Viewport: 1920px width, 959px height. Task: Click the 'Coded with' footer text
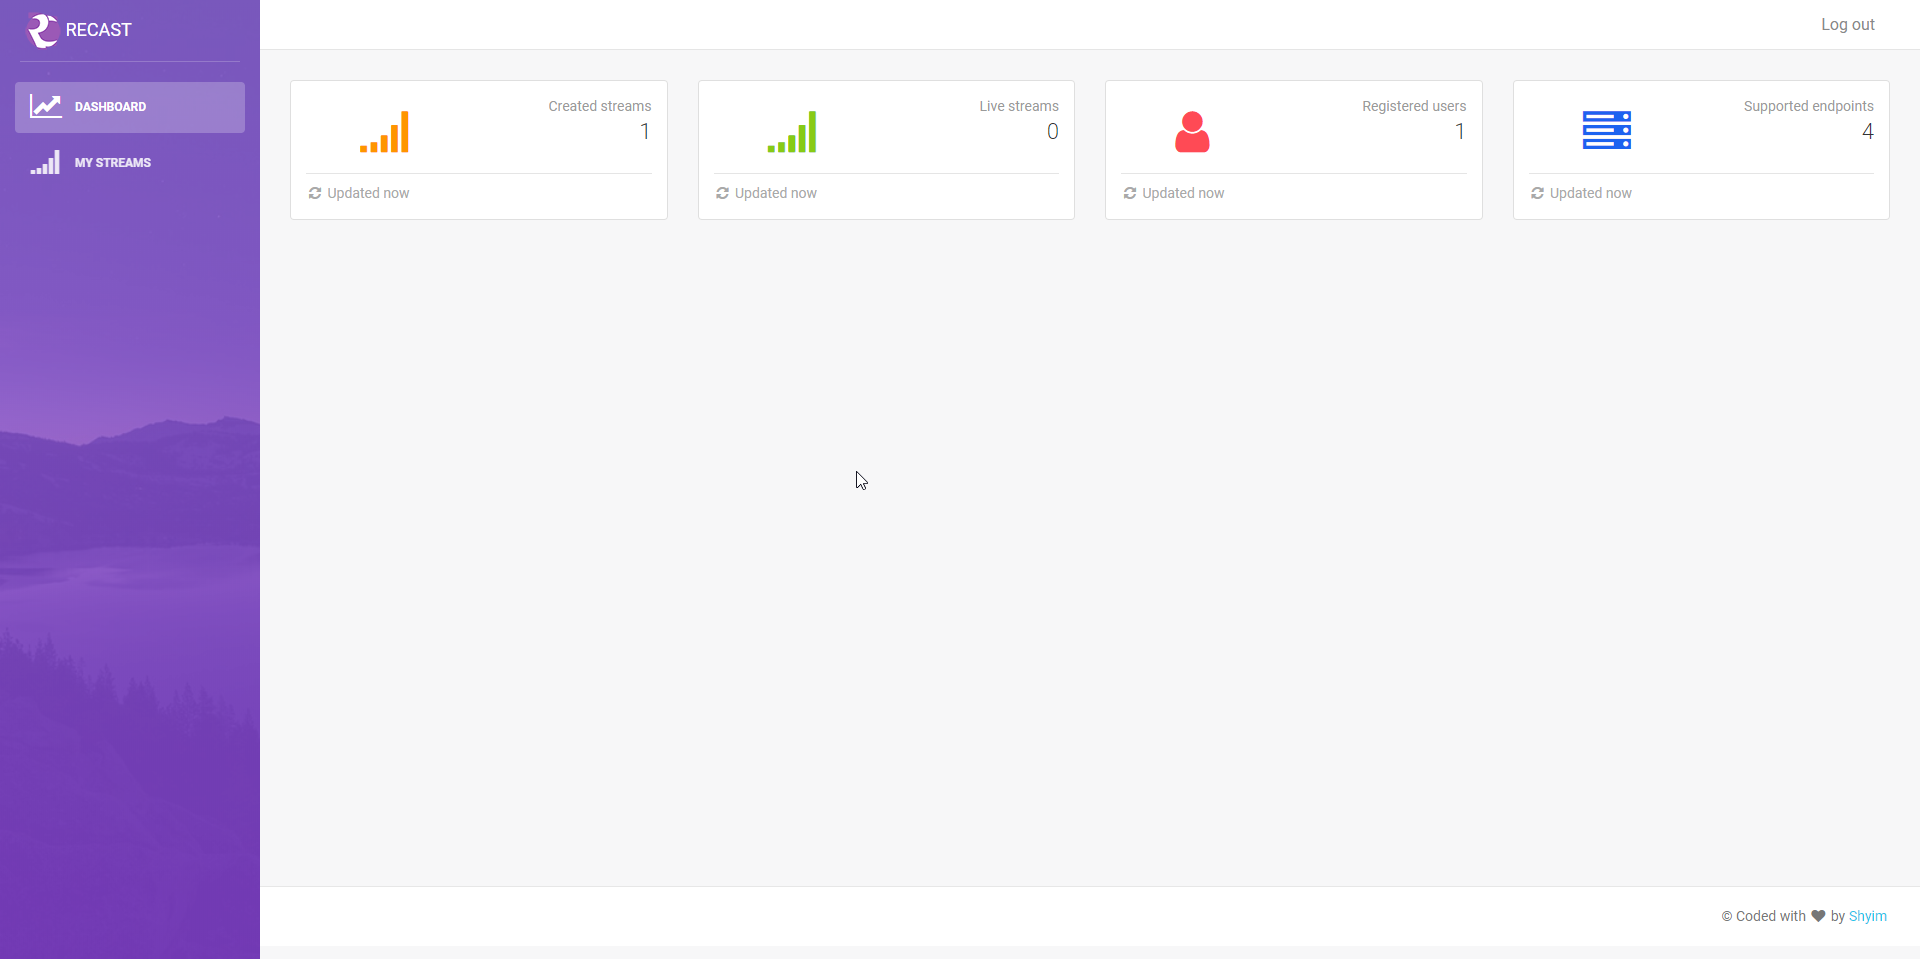[x=1771, y=916]
